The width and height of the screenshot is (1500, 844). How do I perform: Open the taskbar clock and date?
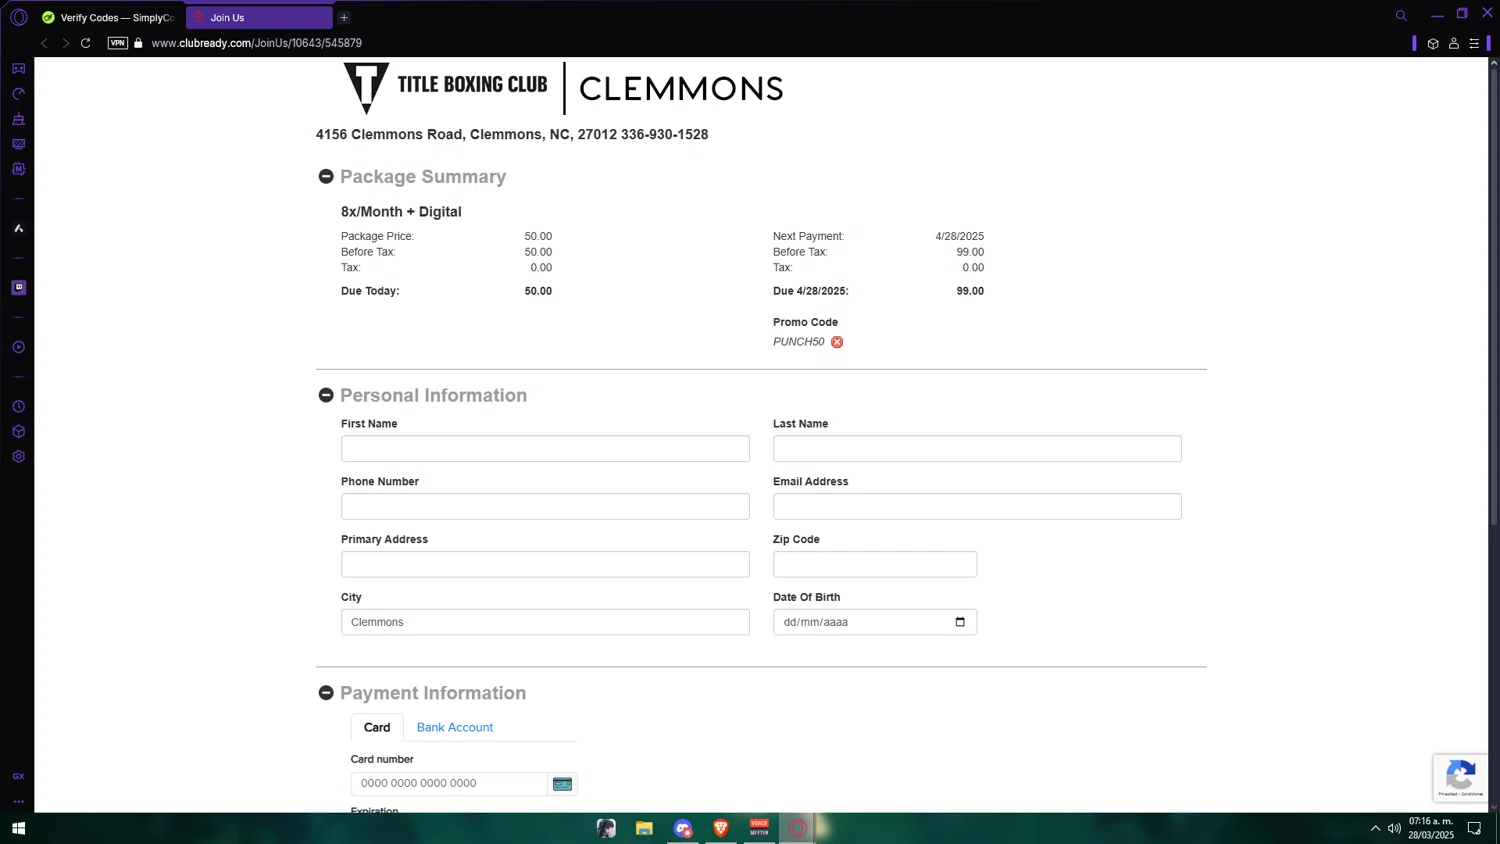1431,828
